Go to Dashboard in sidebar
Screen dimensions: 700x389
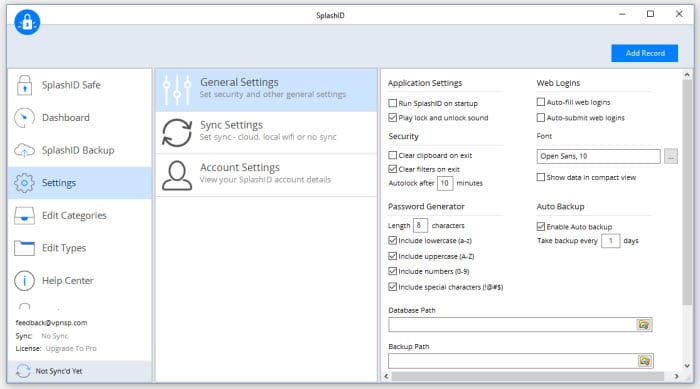79,117
